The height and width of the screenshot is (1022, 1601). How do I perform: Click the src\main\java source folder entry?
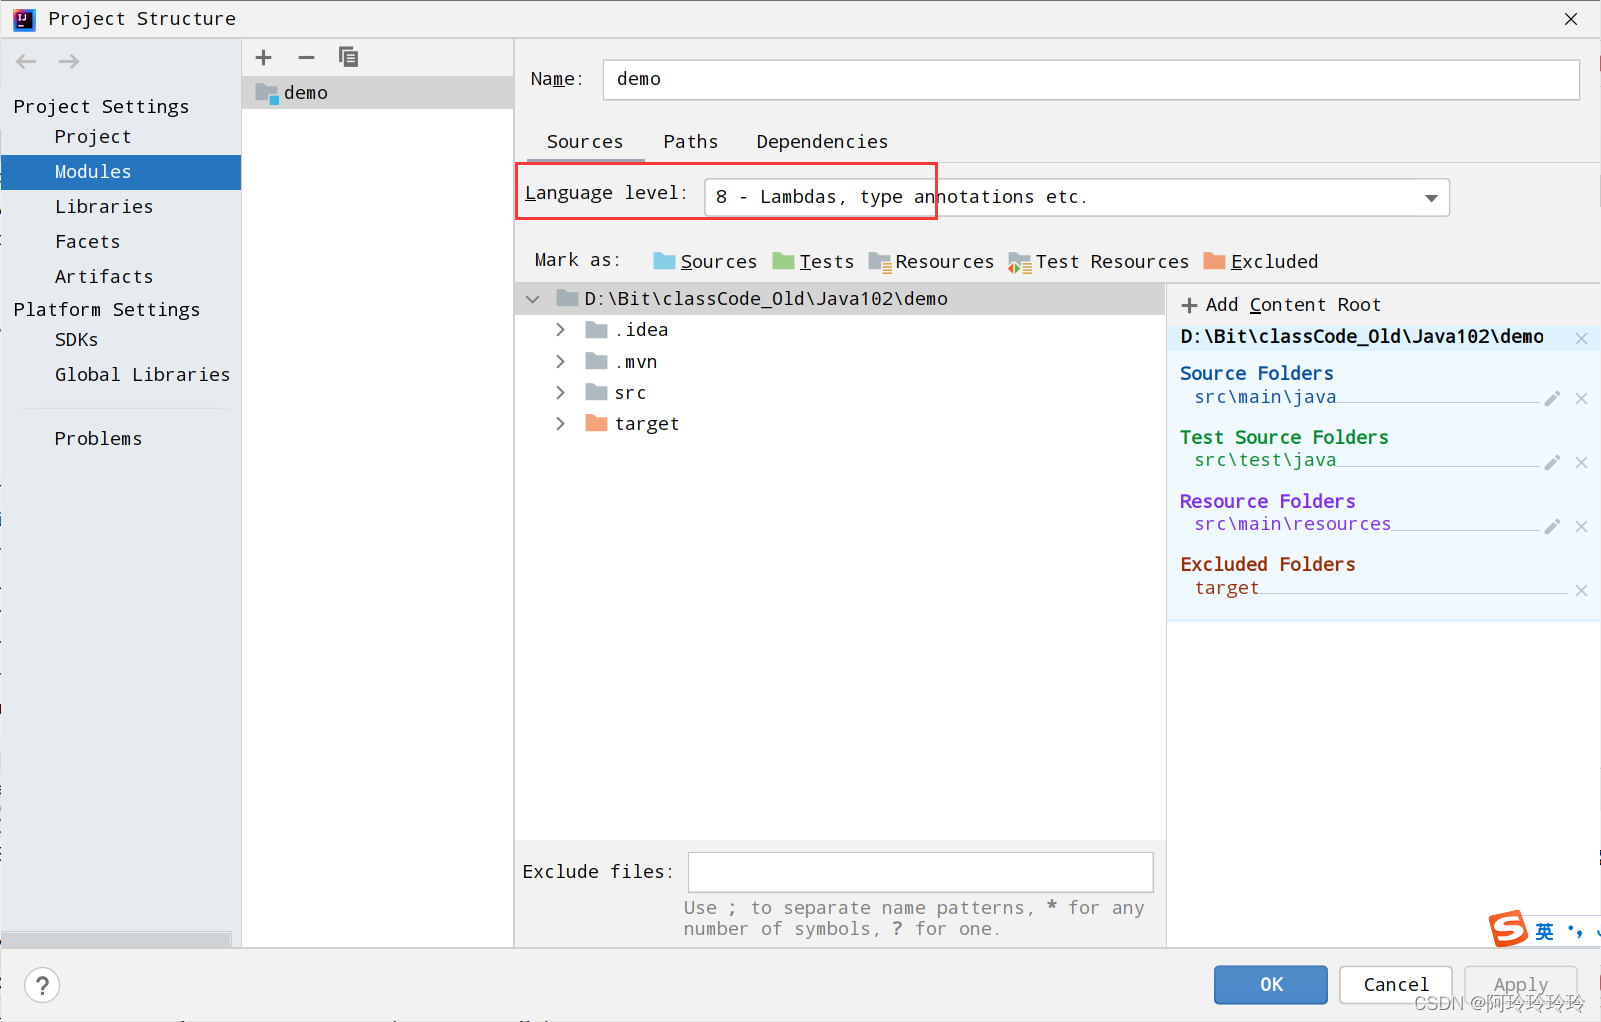point(1265,397)
